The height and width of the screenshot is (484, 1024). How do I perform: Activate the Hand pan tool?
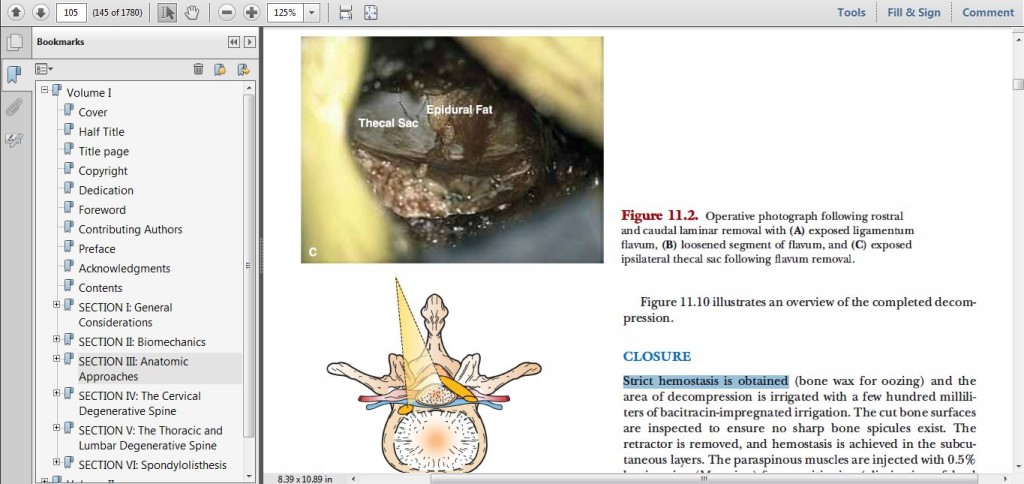click(x=191, y=12)
